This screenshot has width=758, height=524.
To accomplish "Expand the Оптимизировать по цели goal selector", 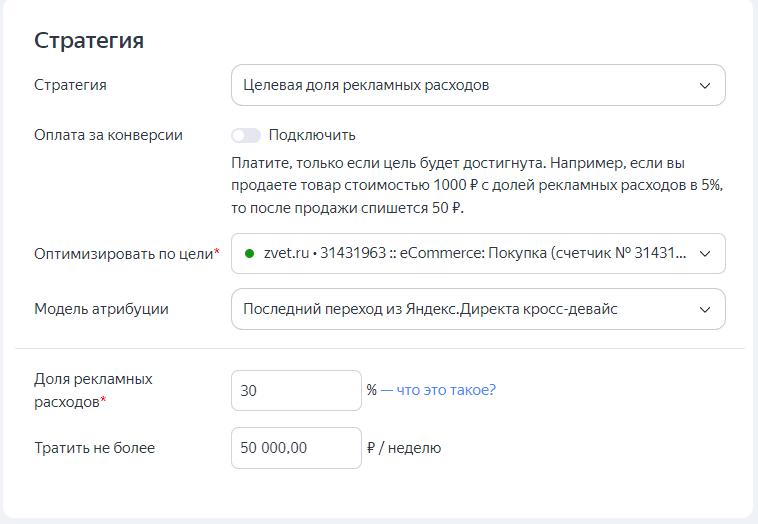I will click(x=478, y=253).
